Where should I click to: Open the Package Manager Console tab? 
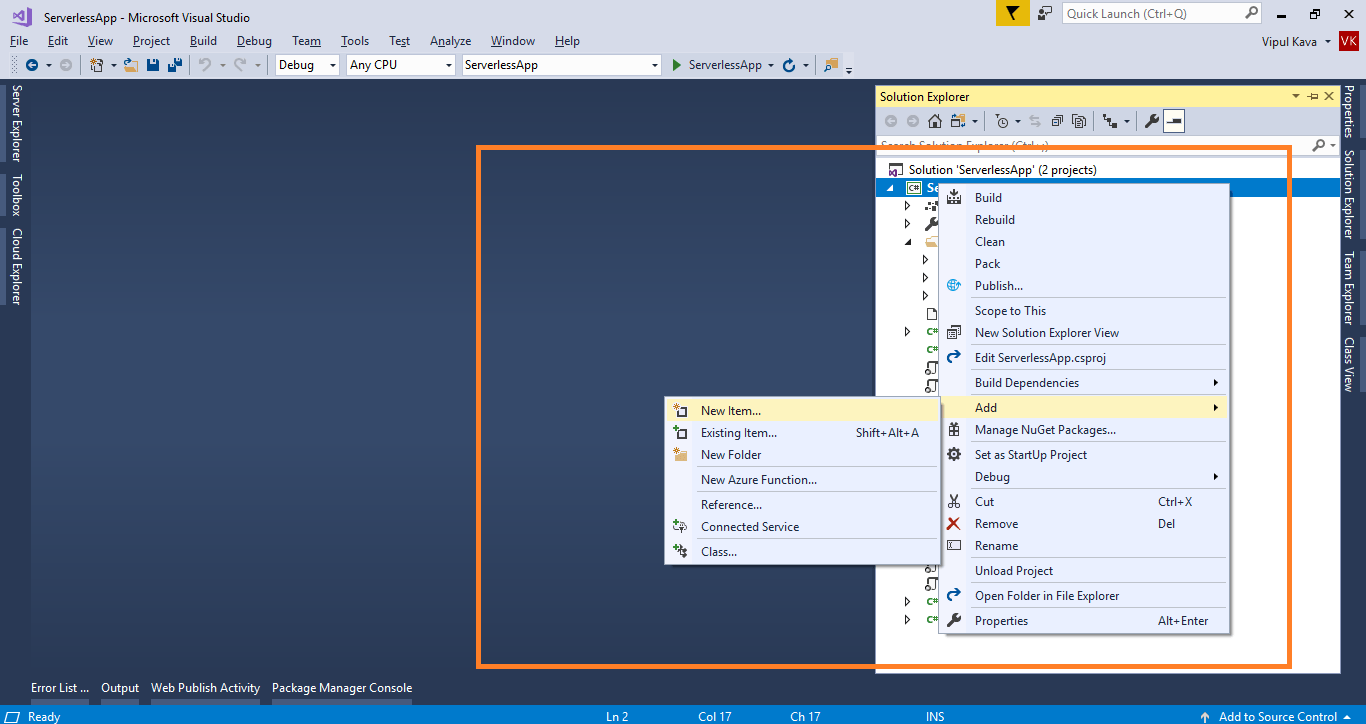pyautogui.click(x=342, y=688)
